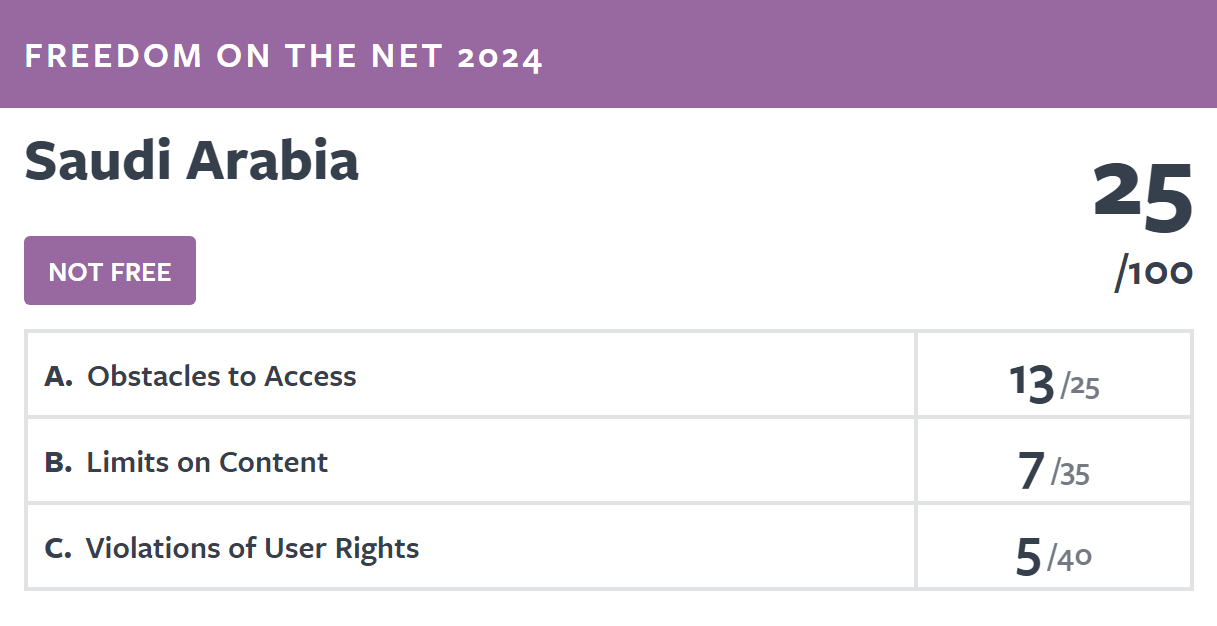Click the total score 25
Viewport: 1217px width, 626px height.
pyautogui.click(x=1143, y=193)
